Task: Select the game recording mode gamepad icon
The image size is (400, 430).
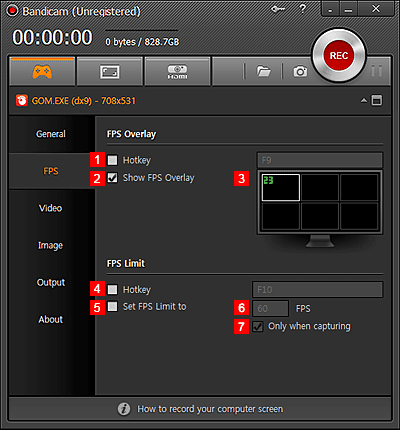Action: coord(42,71)
